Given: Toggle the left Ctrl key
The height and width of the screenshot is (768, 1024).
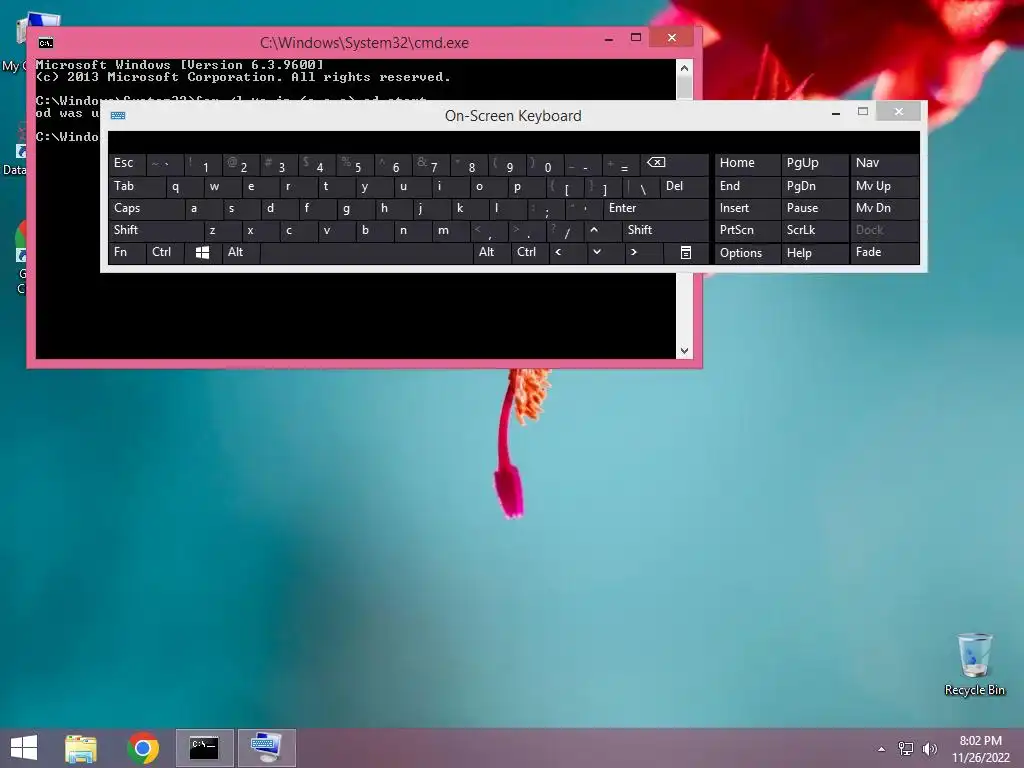Looking at the screenshot, I should [x=165, y=253].
